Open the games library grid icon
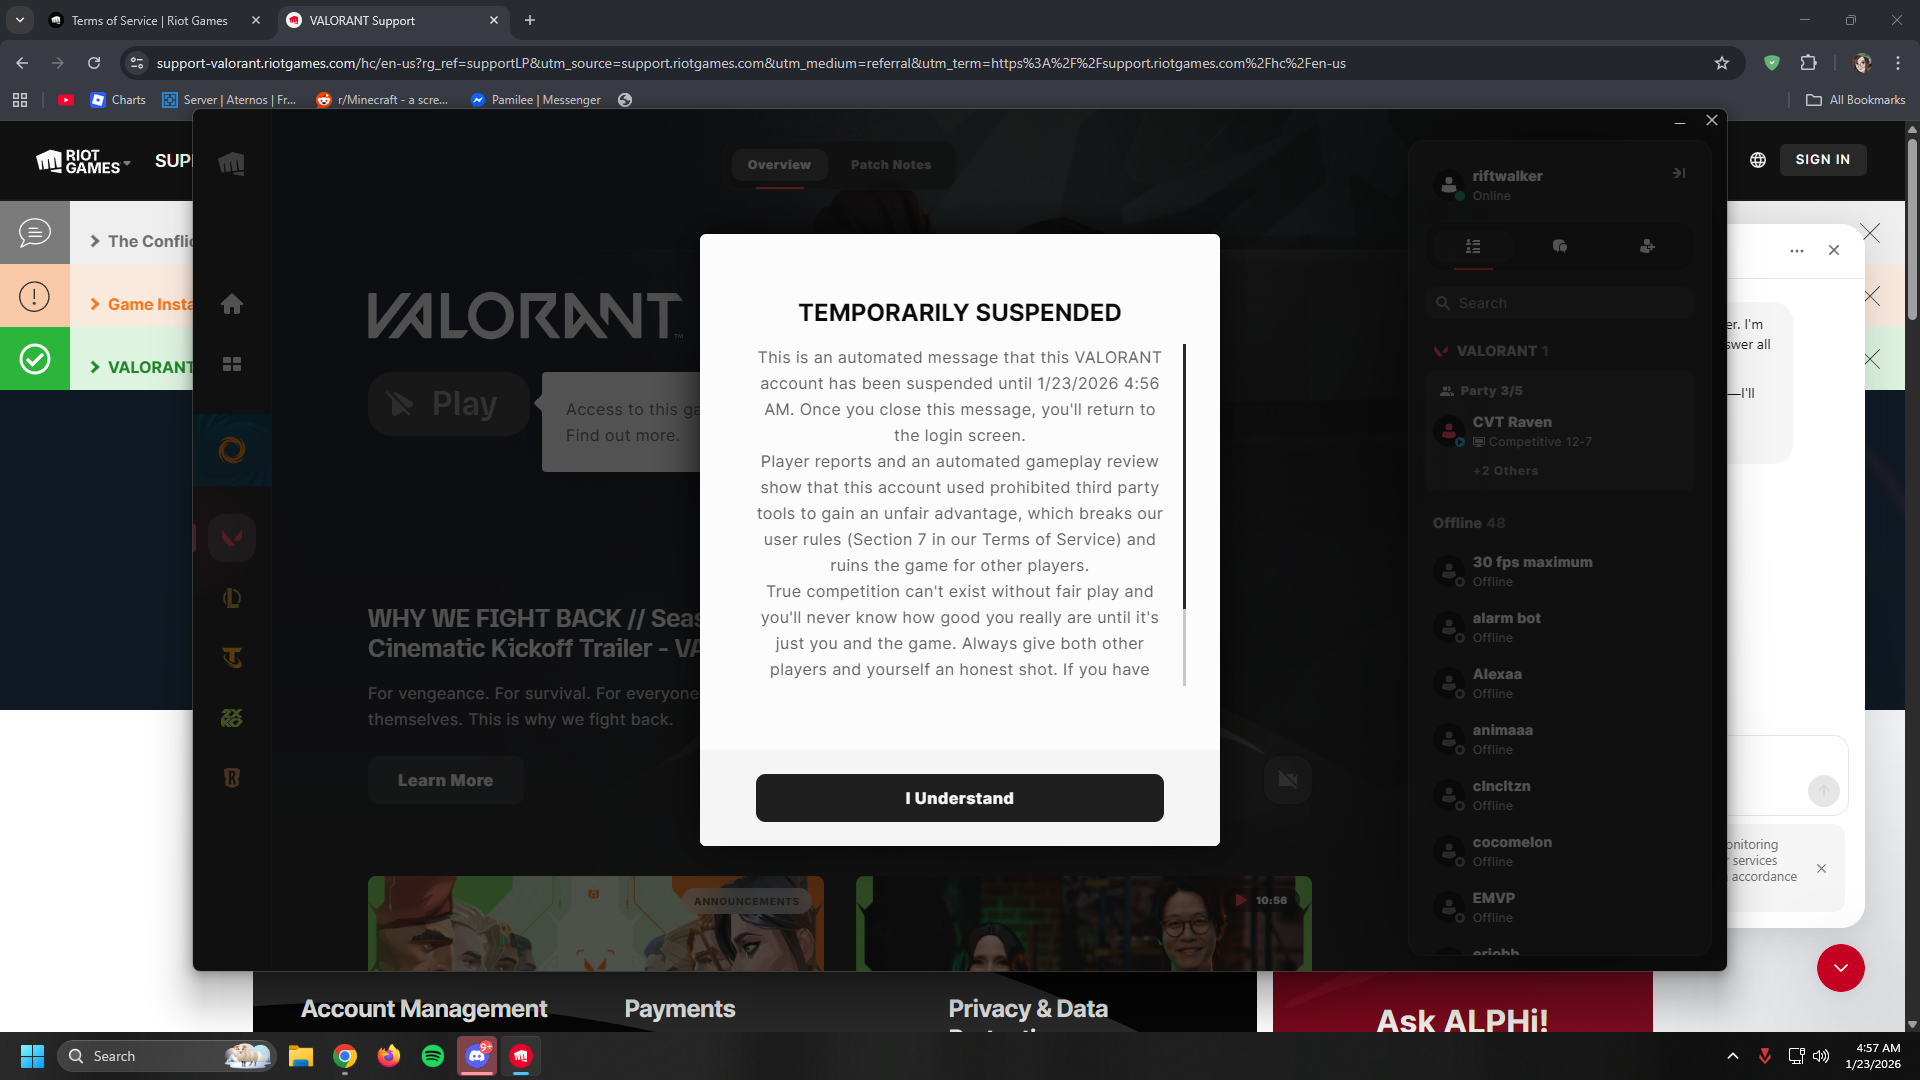This screenshot has height=1080, width=1920. coord(232,364)
